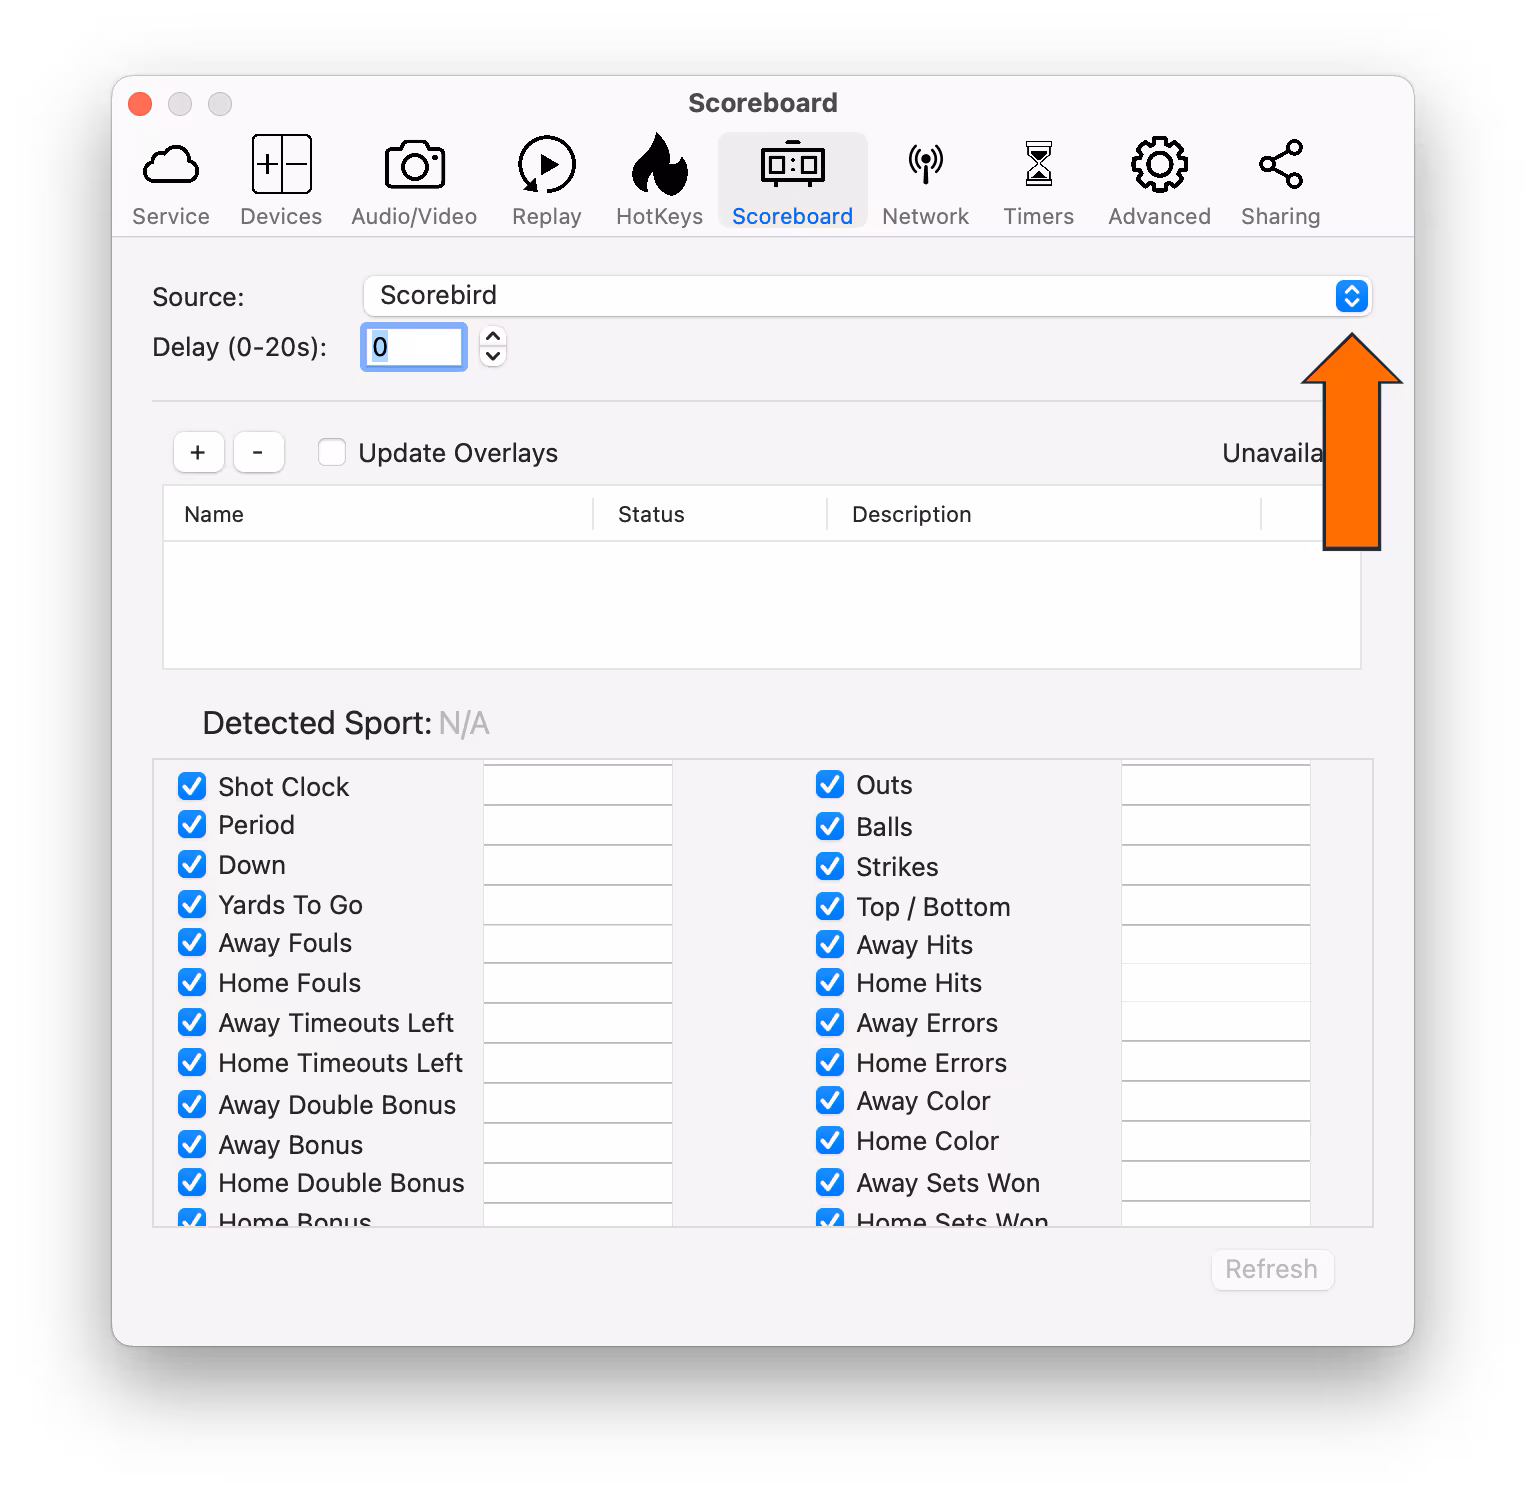Uncheck the Home Errors checkbox
Screen dimensions: 1526x1494
point(830,1062)
